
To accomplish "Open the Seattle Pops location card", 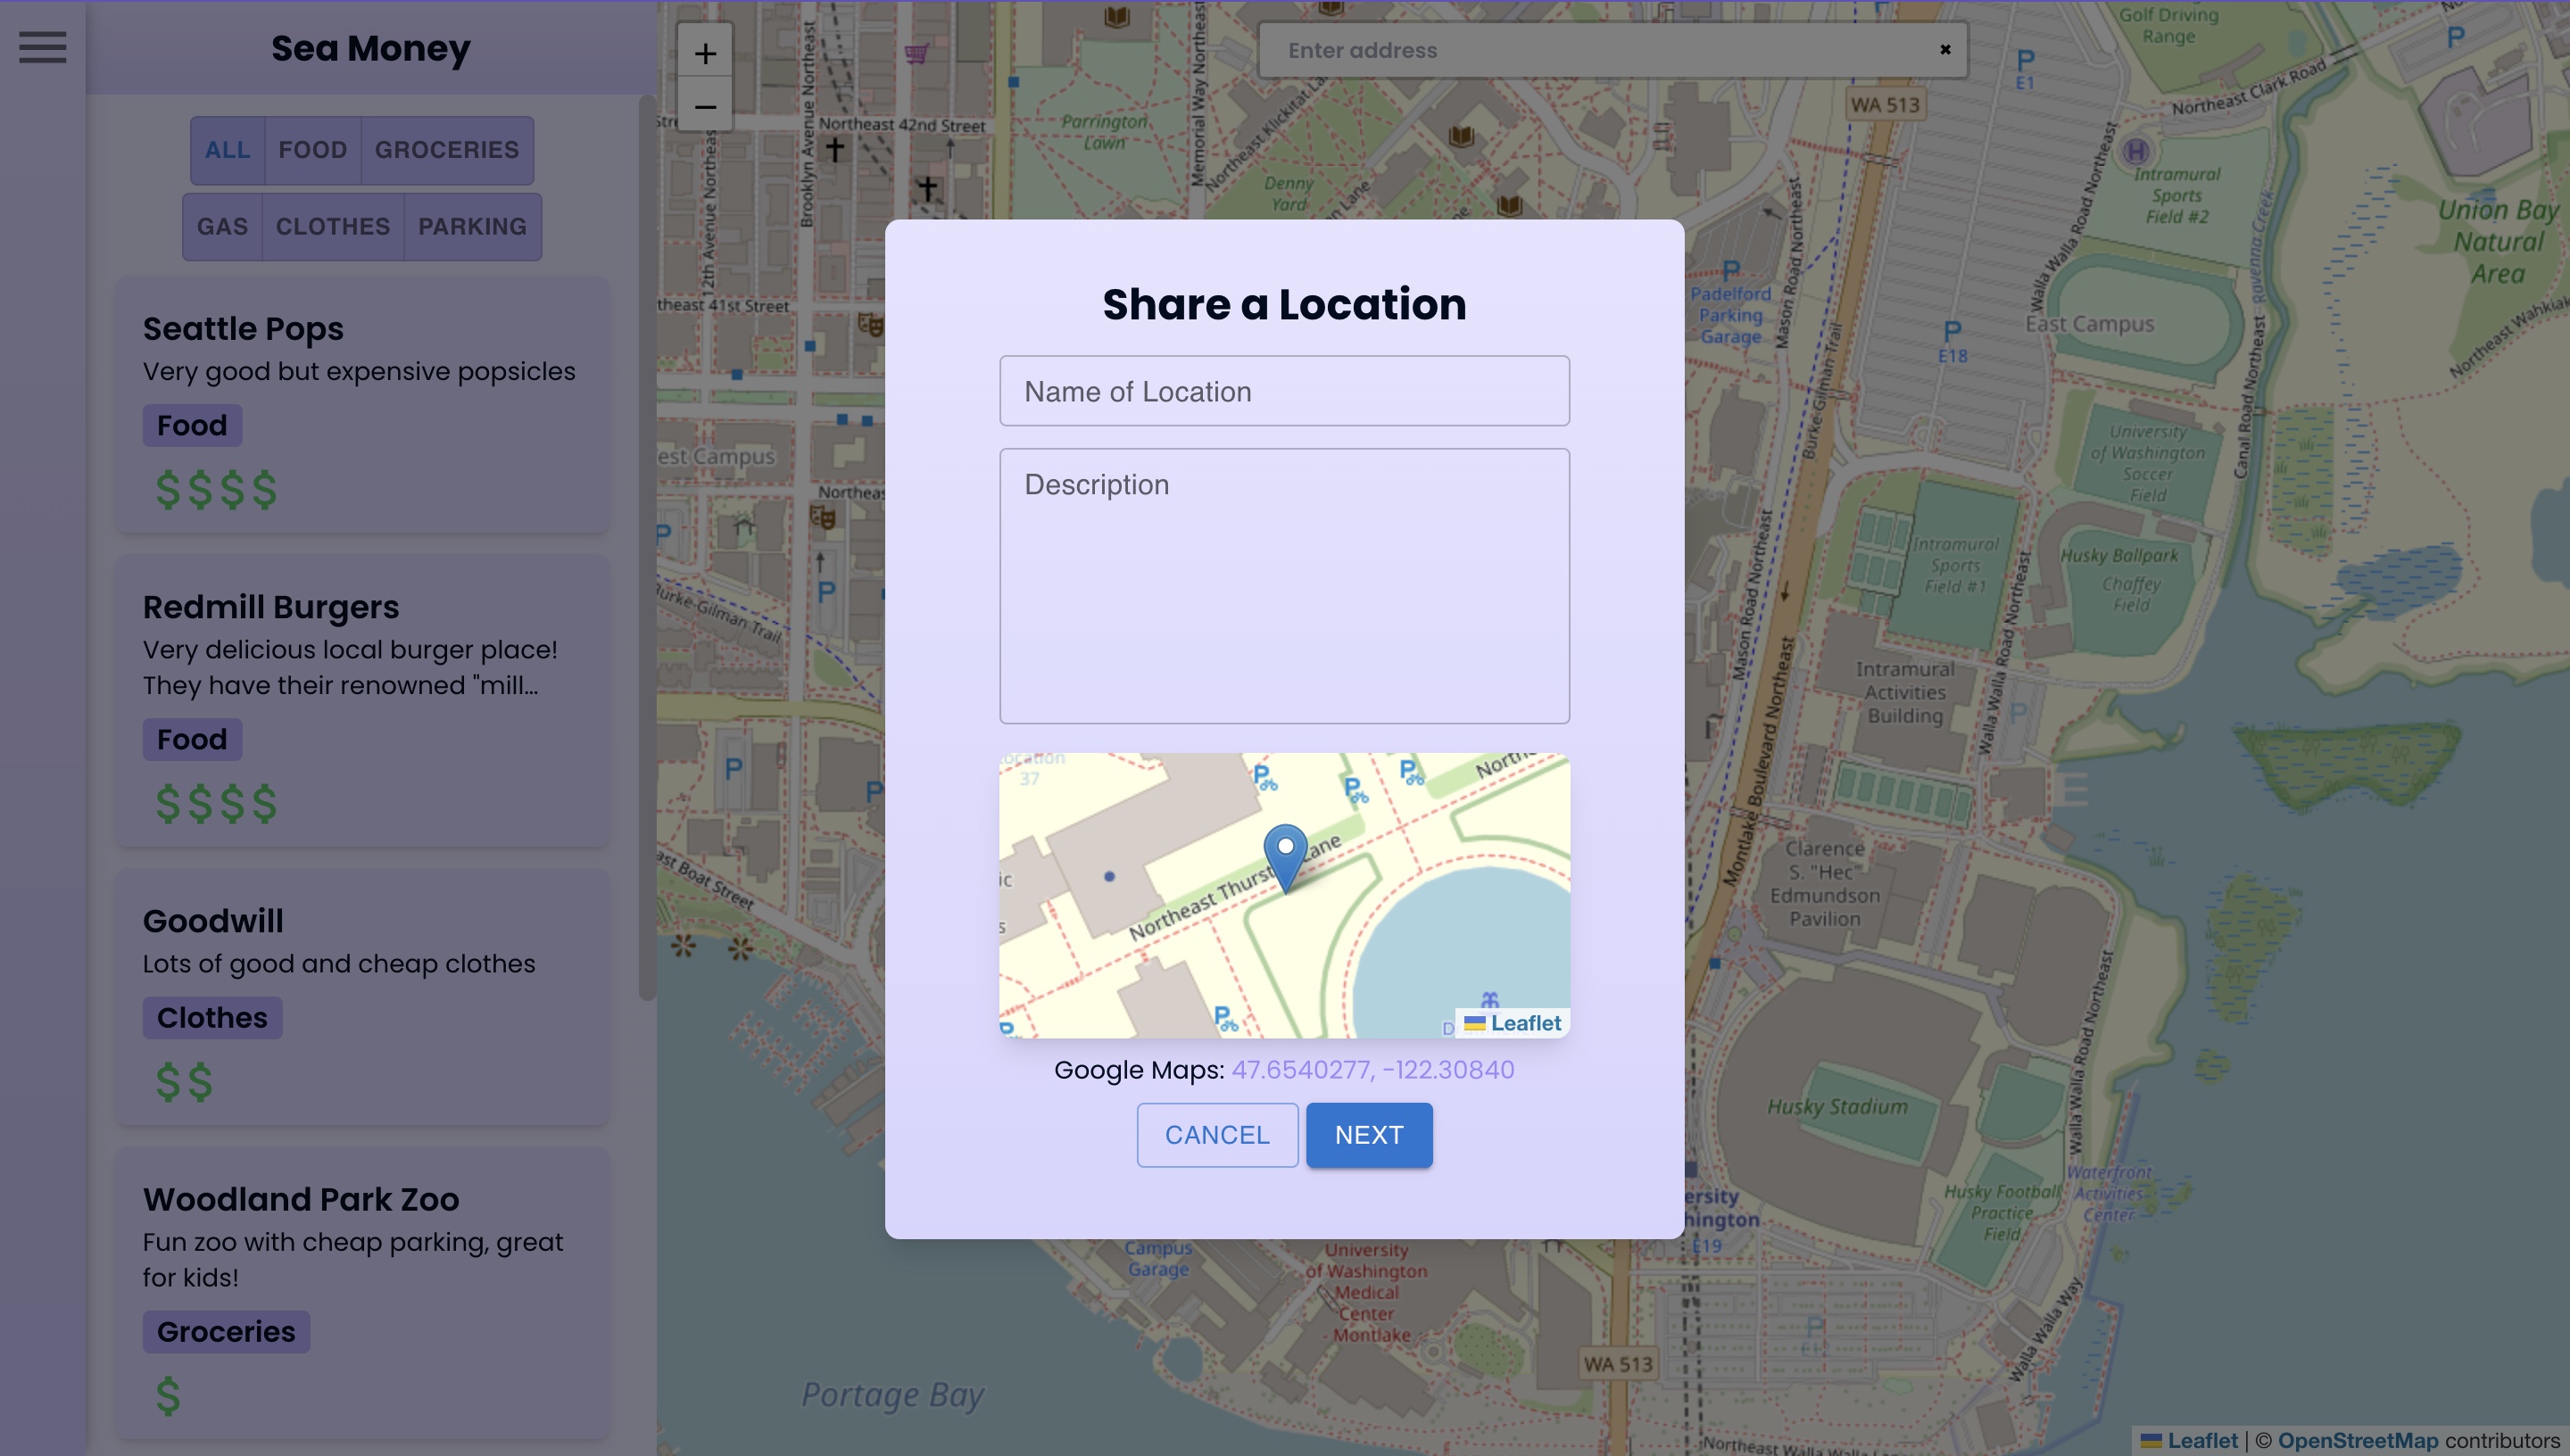I will point(362,405).
